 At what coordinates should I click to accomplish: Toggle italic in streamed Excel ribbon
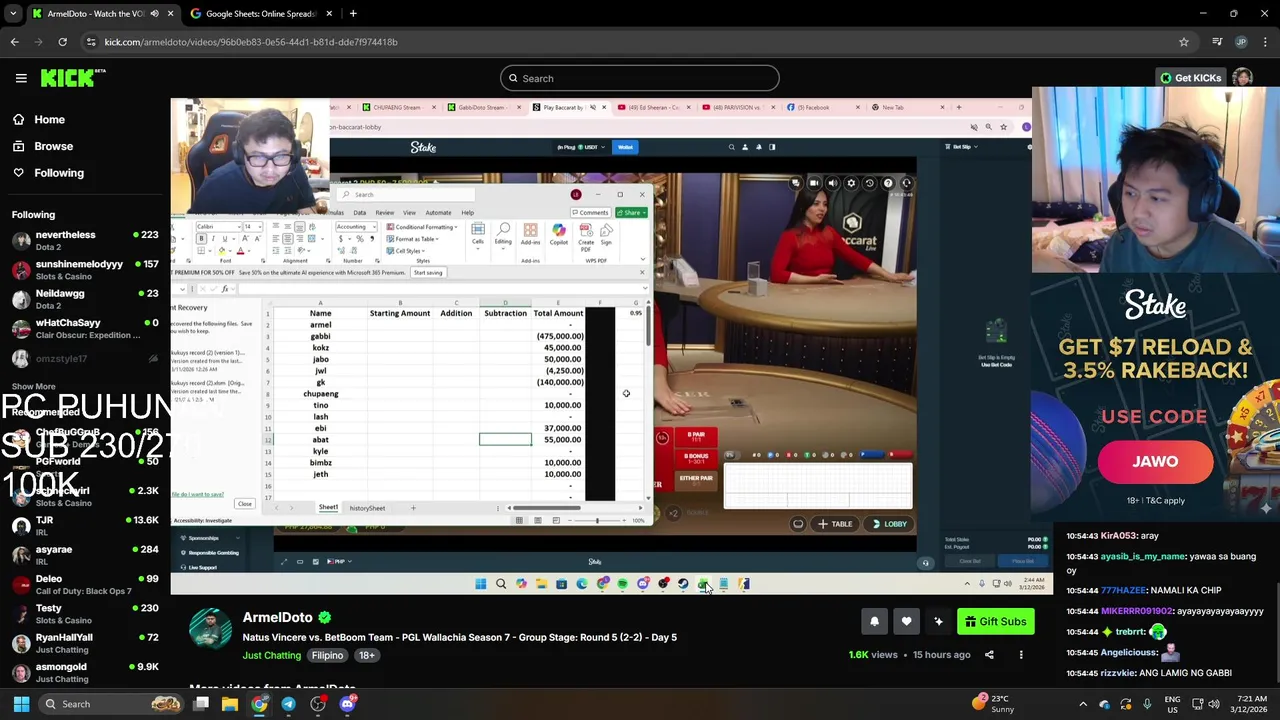tap(213, 239)
